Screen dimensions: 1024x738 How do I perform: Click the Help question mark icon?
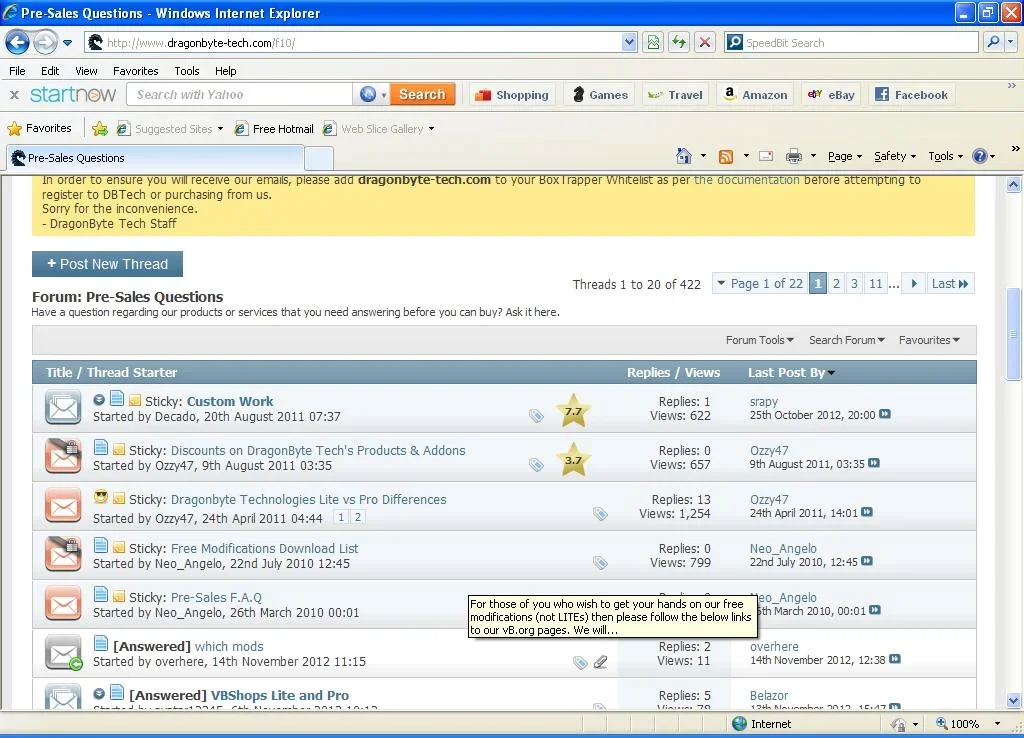point(980,156)
